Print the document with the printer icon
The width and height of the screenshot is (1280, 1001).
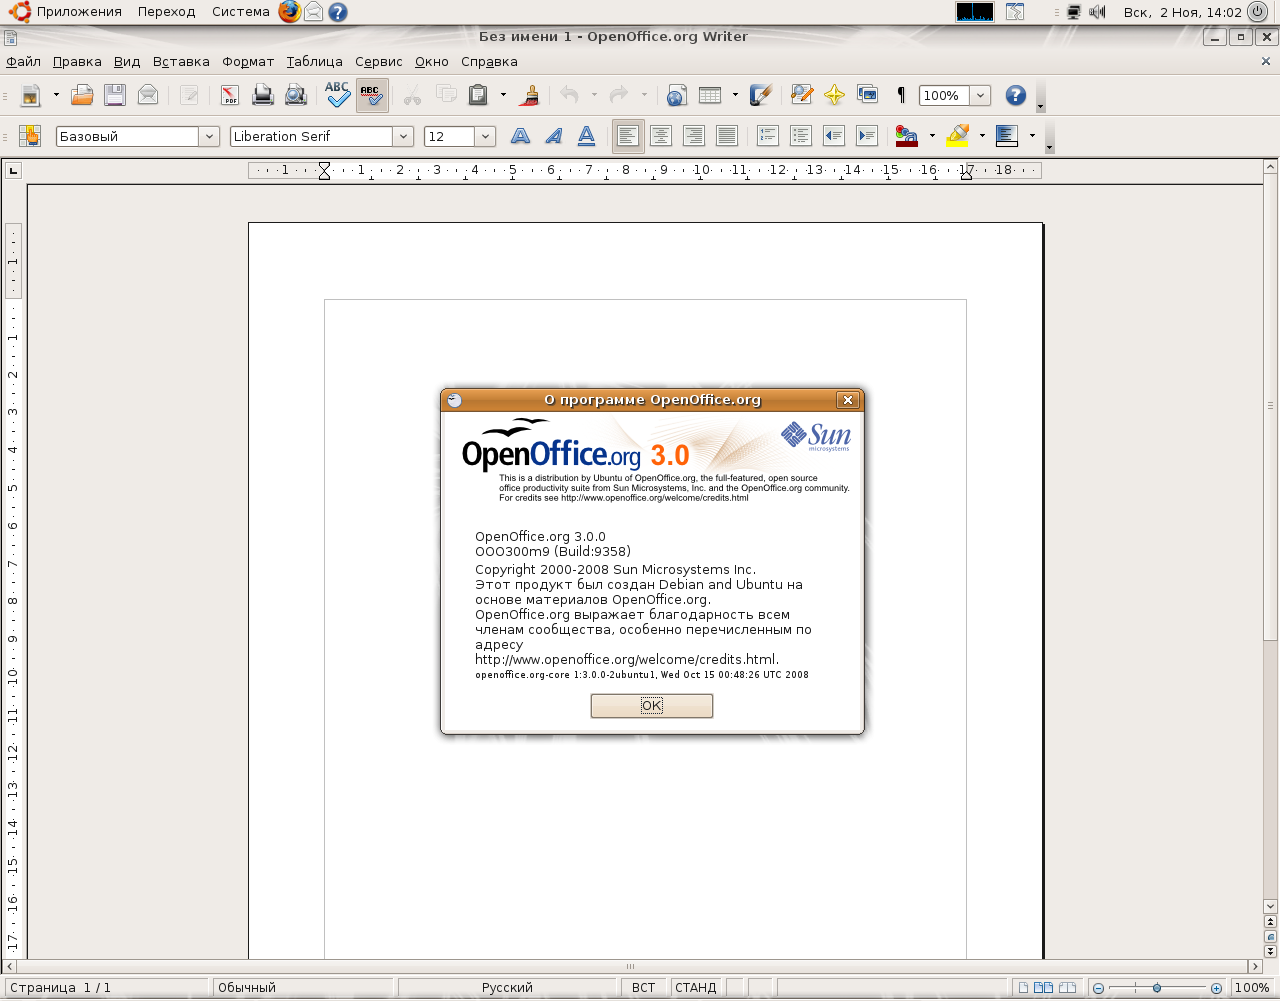point(263,95)
